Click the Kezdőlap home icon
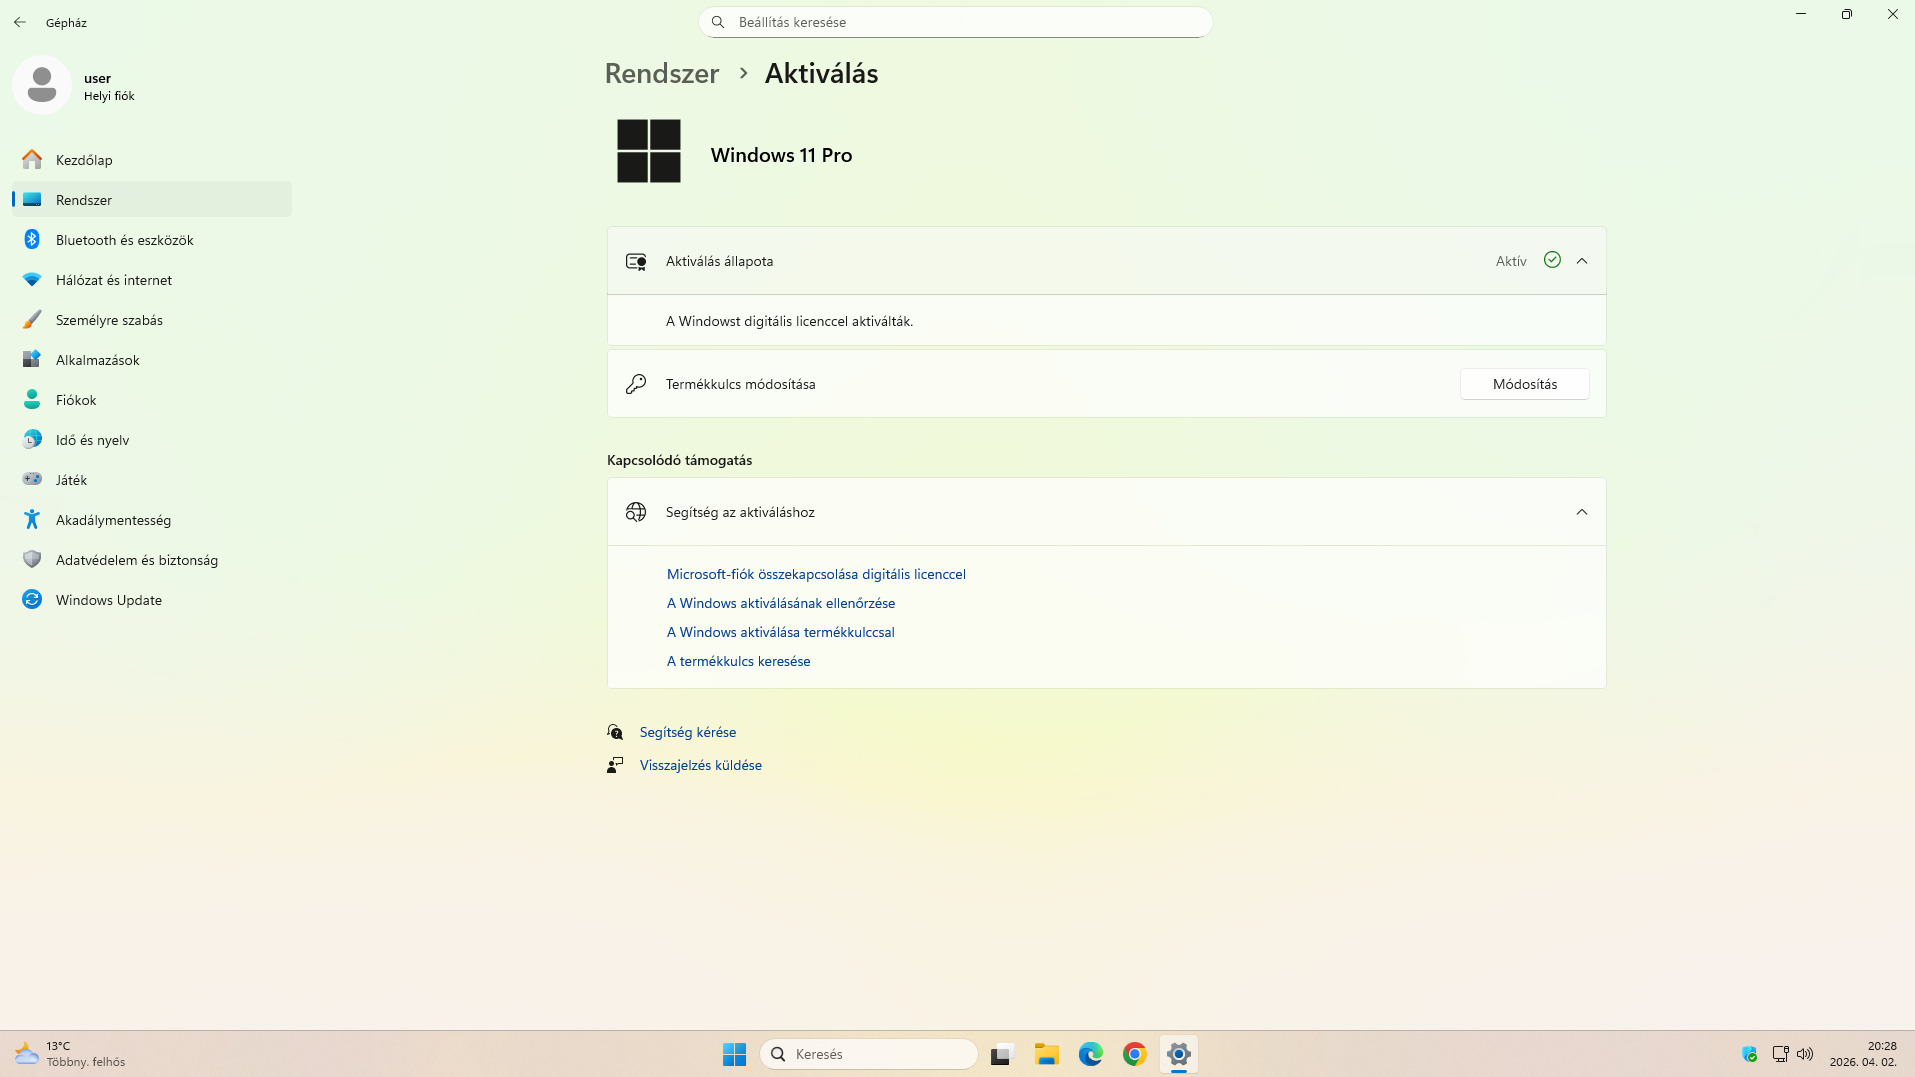Screen dimensions: 1915x1077 click(x=32, y=160)
